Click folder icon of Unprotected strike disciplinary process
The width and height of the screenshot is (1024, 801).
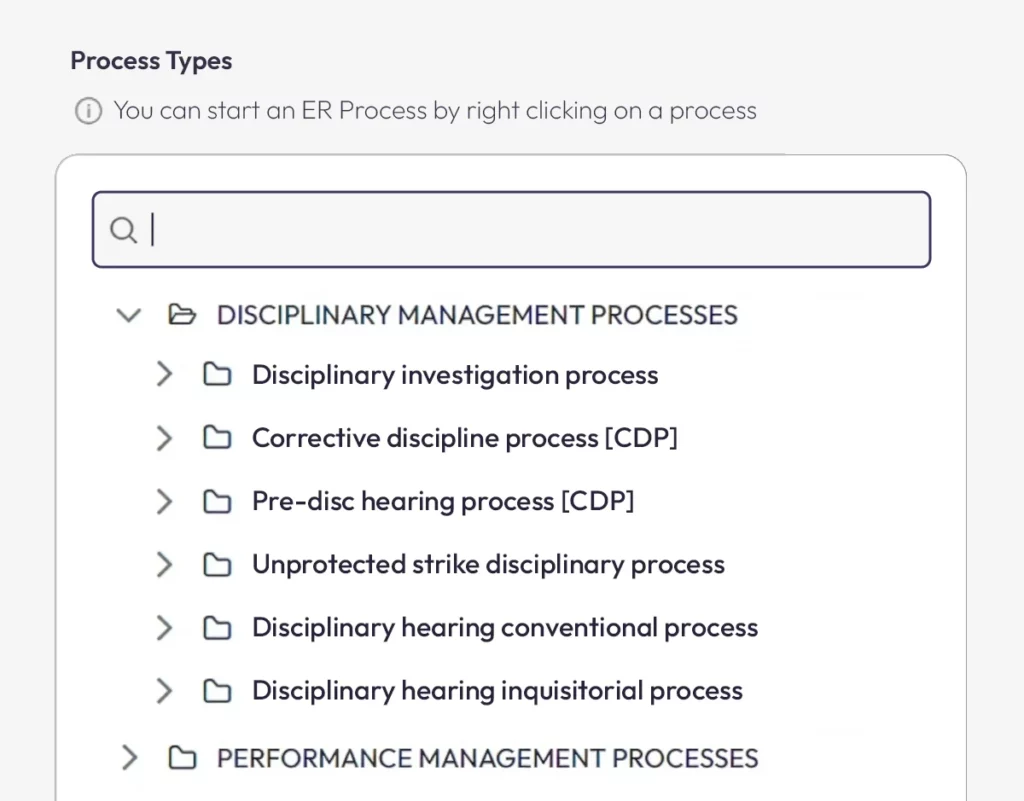tap(217, 565)
